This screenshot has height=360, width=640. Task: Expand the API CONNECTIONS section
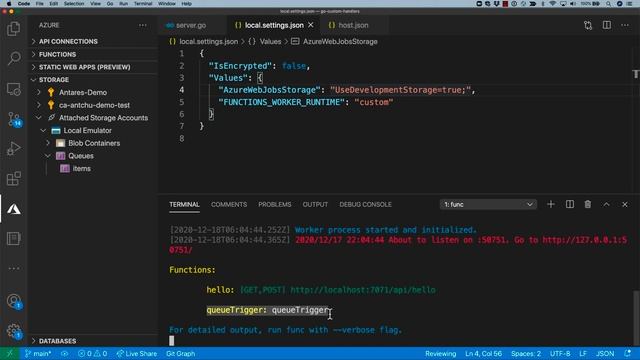click(93, 41)
